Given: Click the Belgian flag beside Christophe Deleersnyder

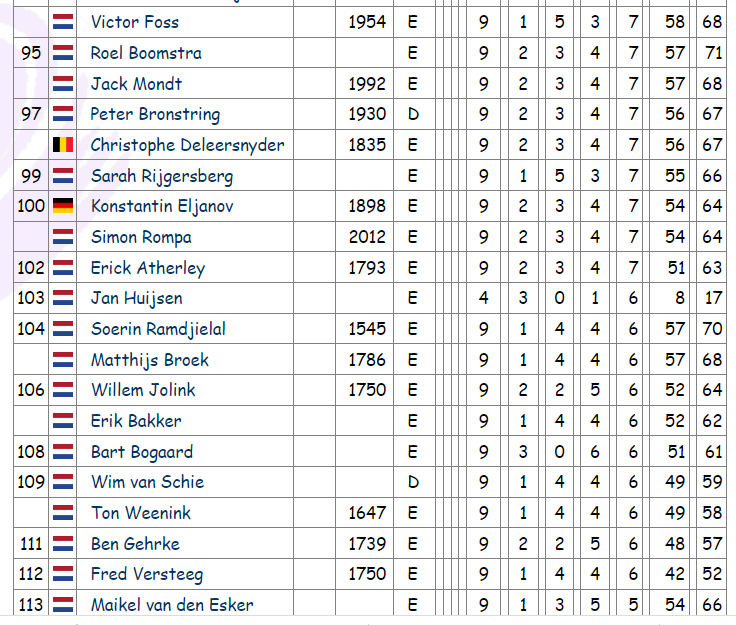Looking at the screenshot, I should click(x=63, y=145).
